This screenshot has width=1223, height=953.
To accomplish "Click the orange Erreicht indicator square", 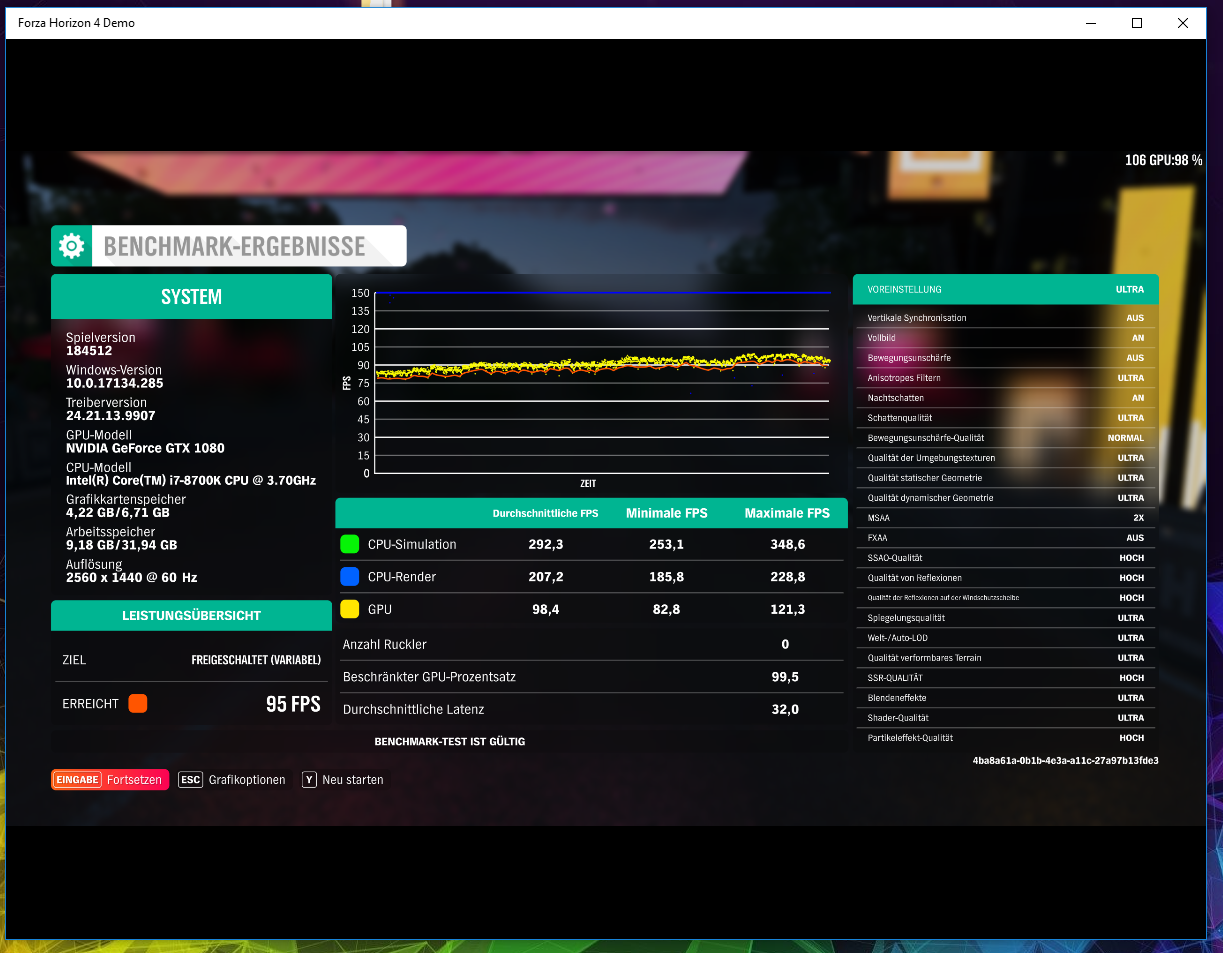I will (138, 703).
